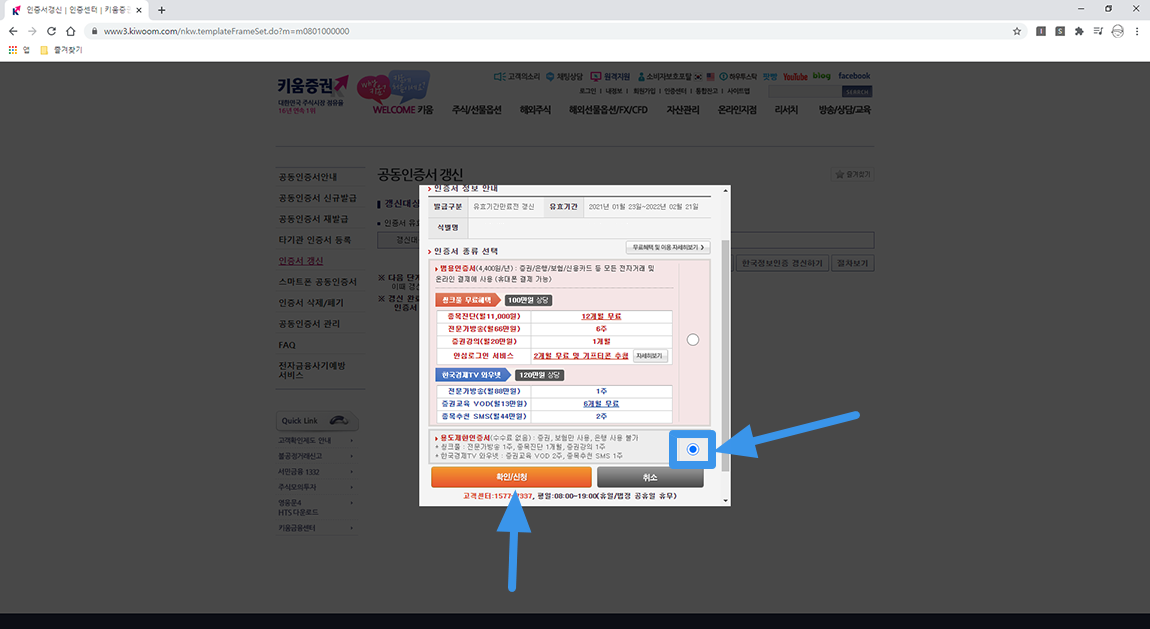Open 해외선물옵션/FX/CFD menu

click(x=608, y=110)
